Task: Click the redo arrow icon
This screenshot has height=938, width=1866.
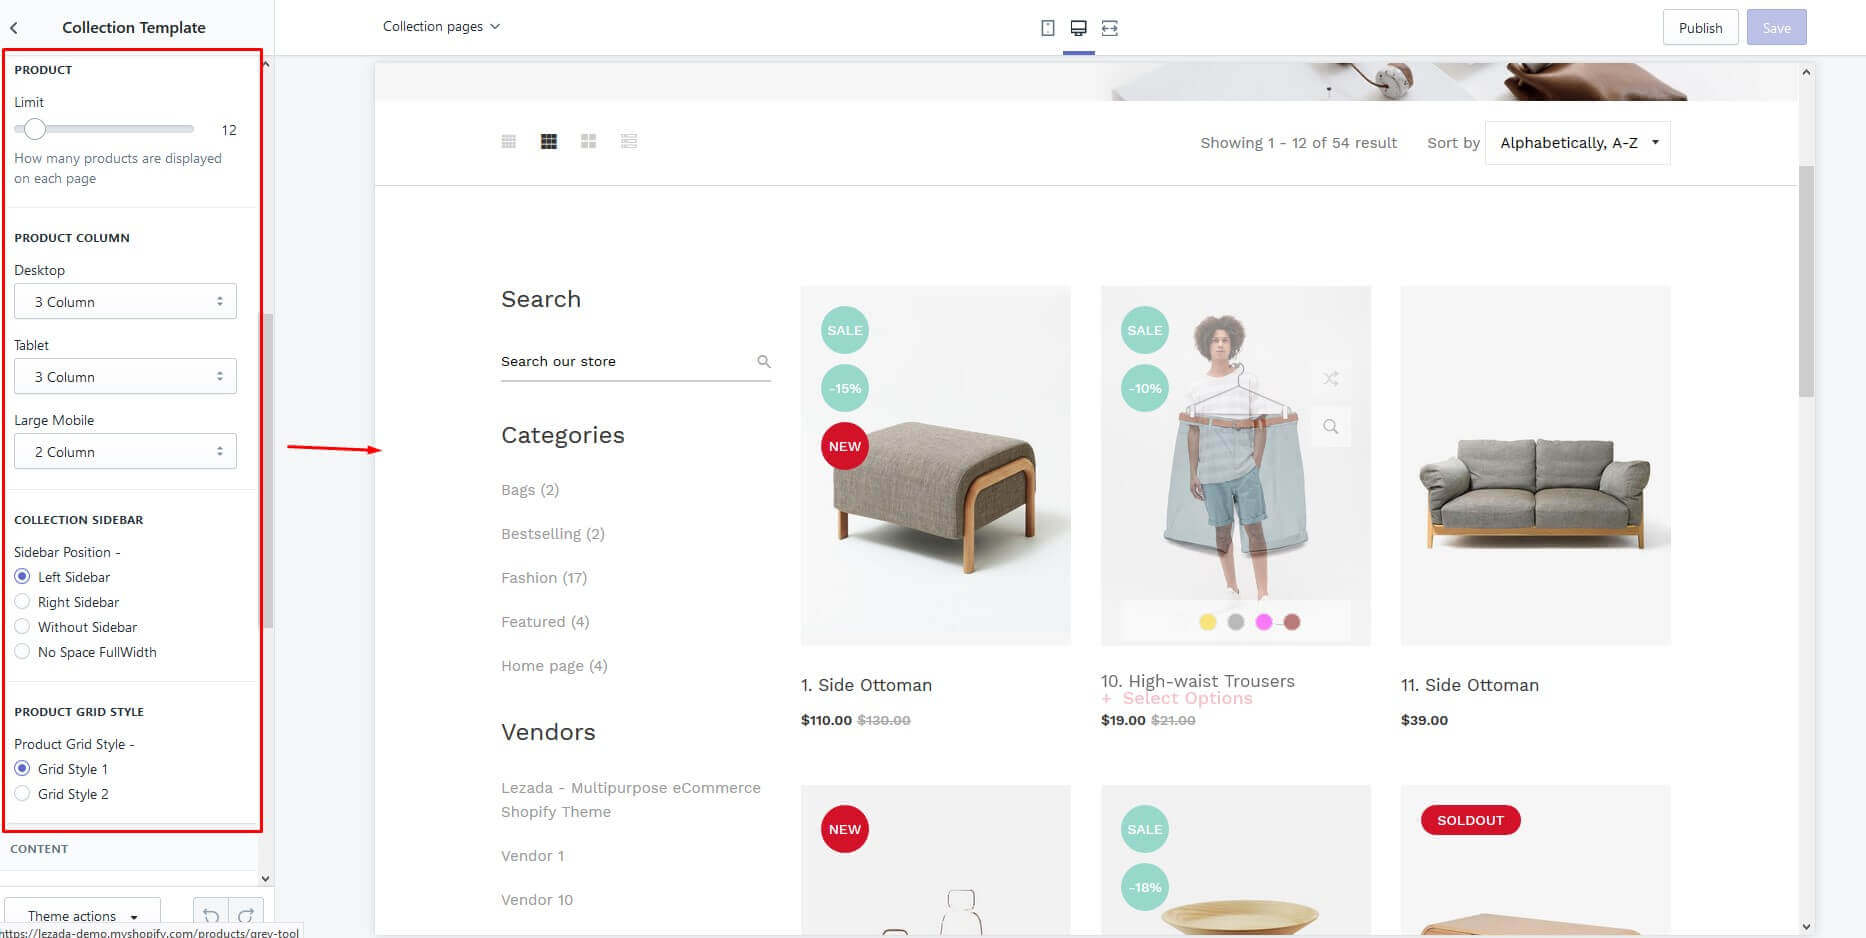Action: [246, 915]
